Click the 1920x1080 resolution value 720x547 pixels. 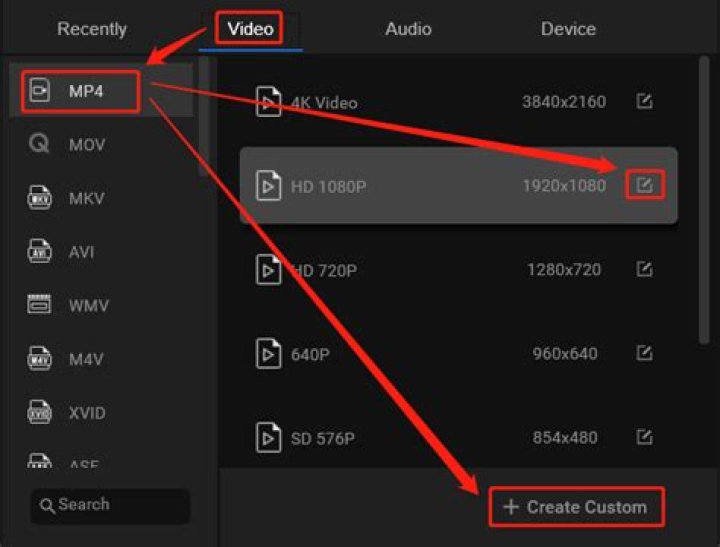(564, 186)
